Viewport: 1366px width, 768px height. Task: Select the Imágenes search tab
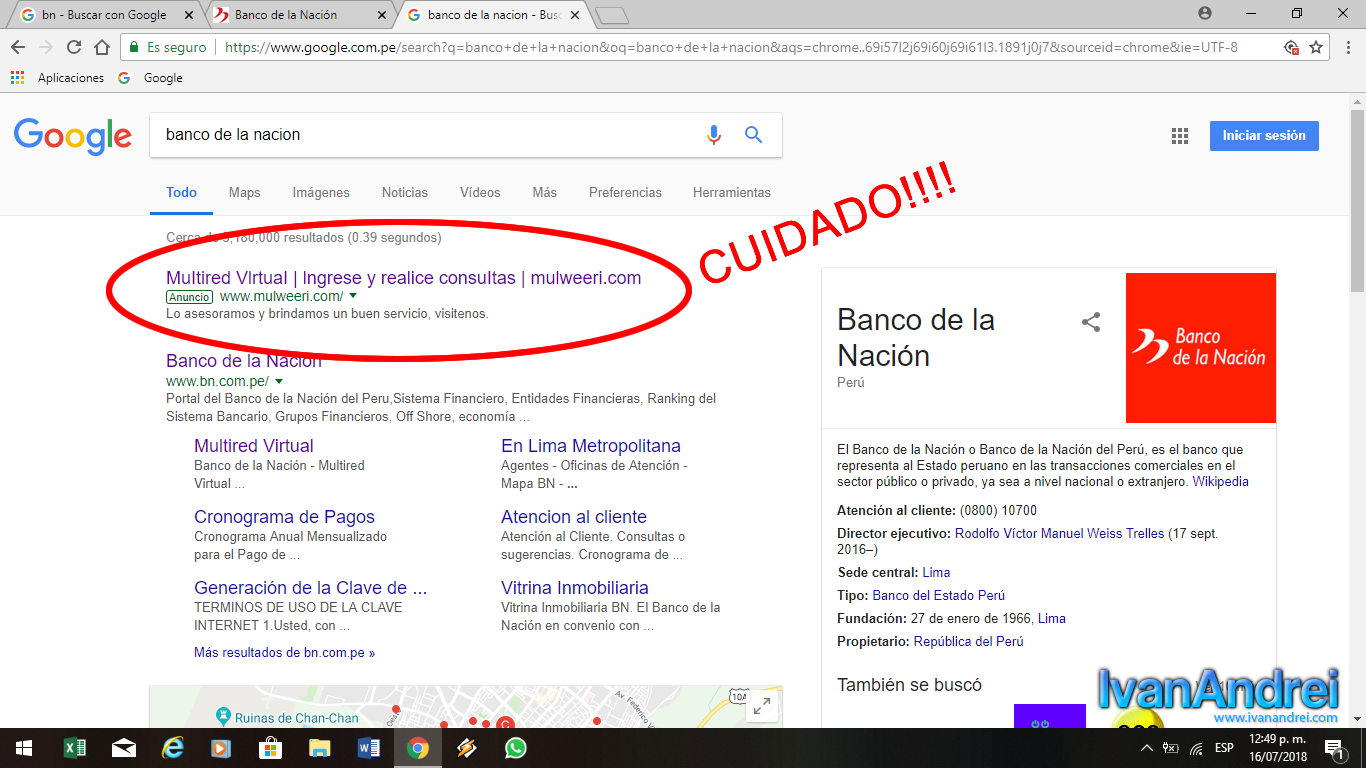tap(321, 192)
